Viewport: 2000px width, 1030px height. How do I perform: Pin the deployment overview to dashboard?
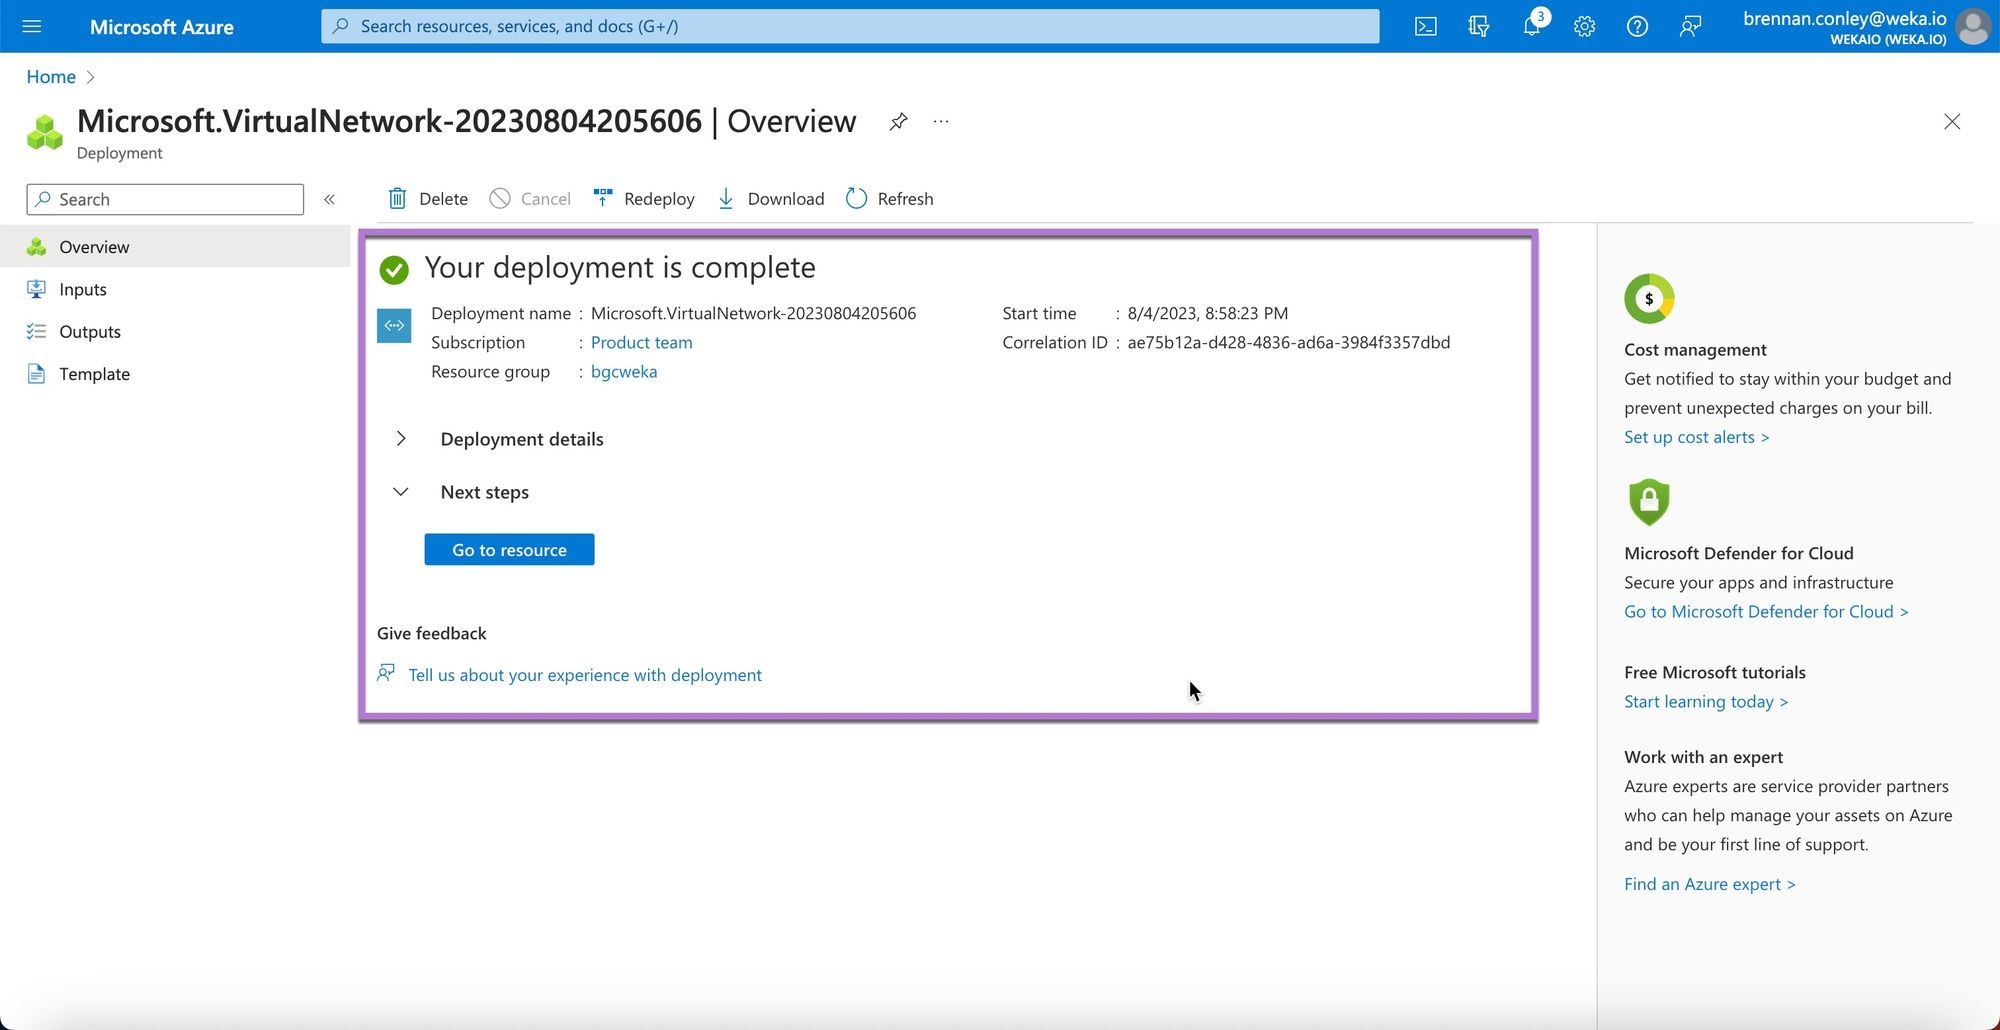[x=898, y=122]
